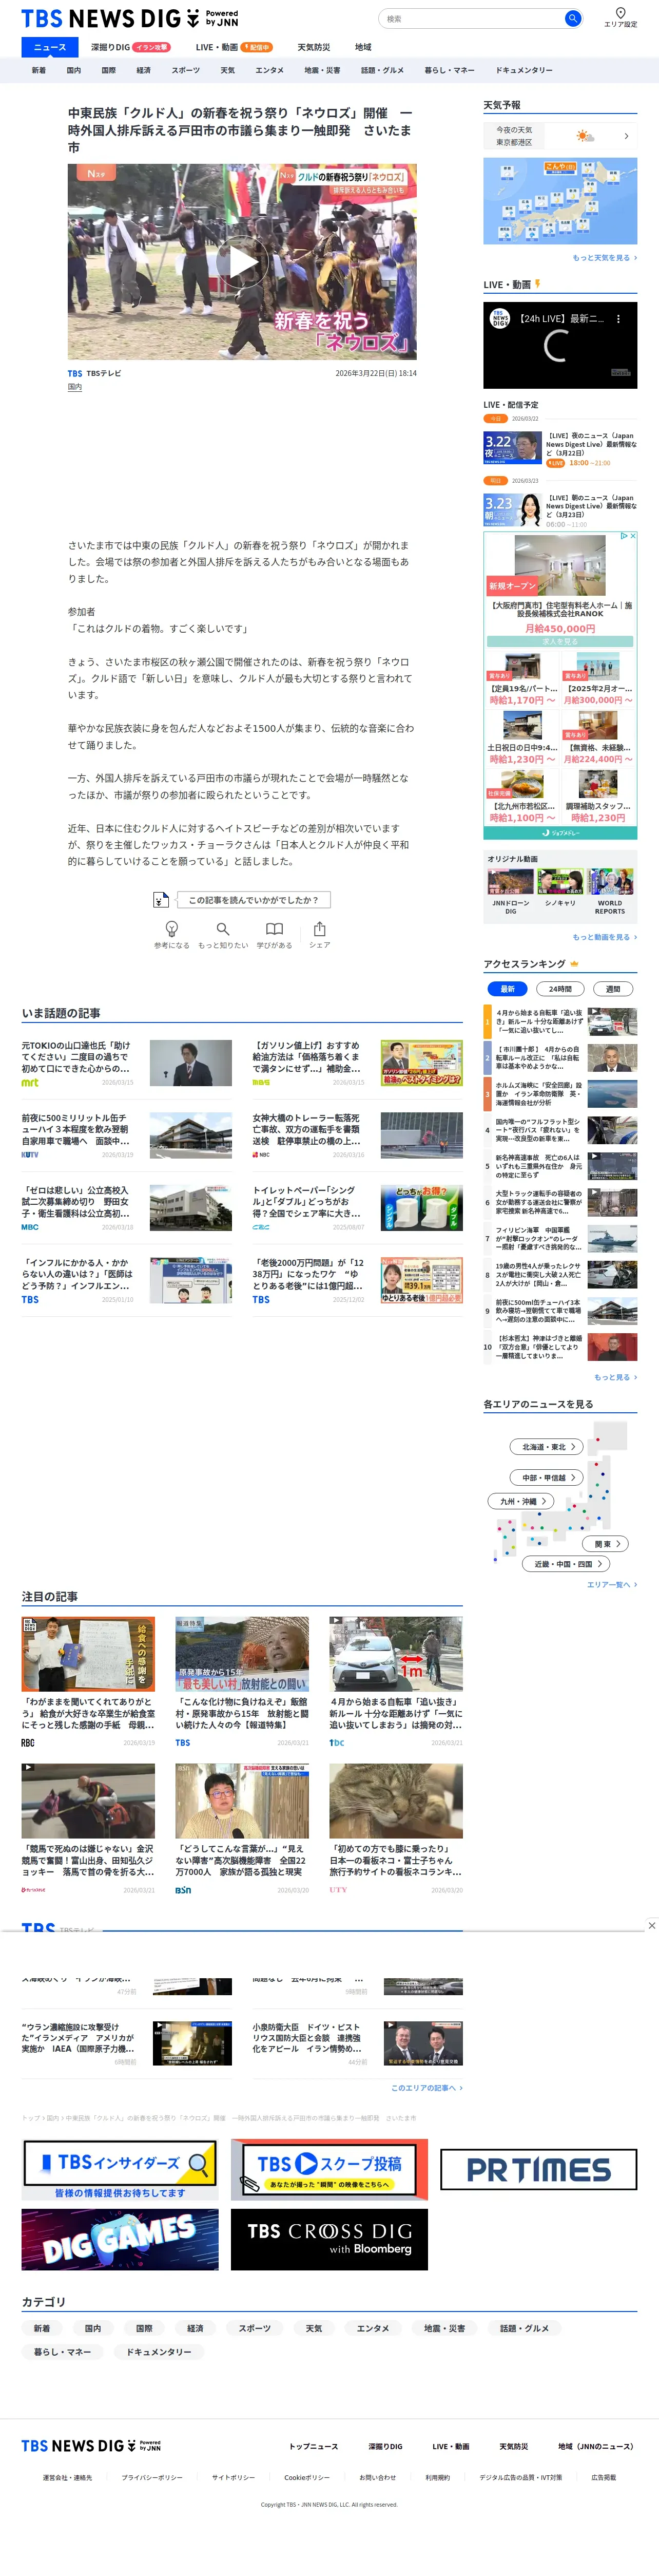Click the 暮らし・マネー footer category chip
The height and width of the screenshot is (2576, 659).
pyautogui.click(x=62, y=2352)
